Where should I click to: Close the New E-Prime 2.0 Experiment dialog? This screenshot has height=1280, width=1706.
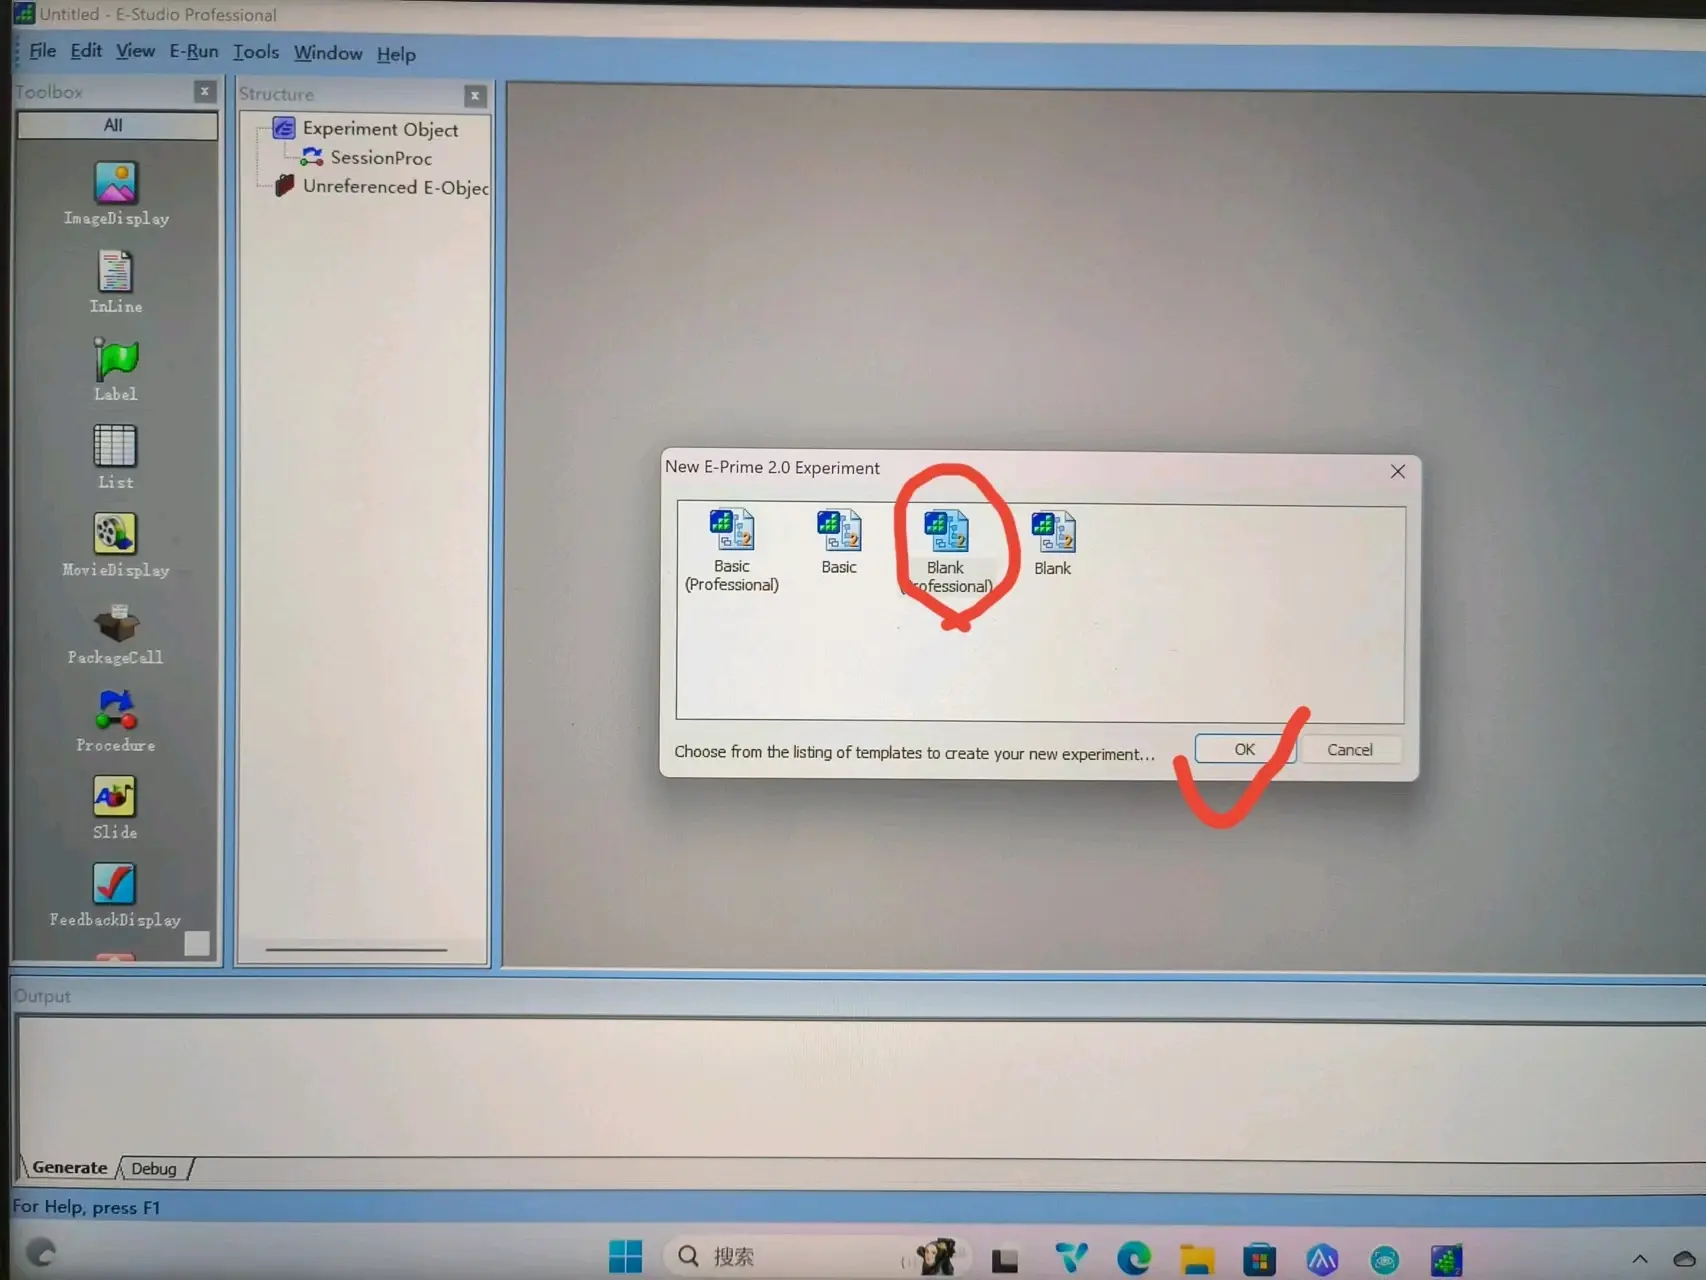tap(1398, 471)
